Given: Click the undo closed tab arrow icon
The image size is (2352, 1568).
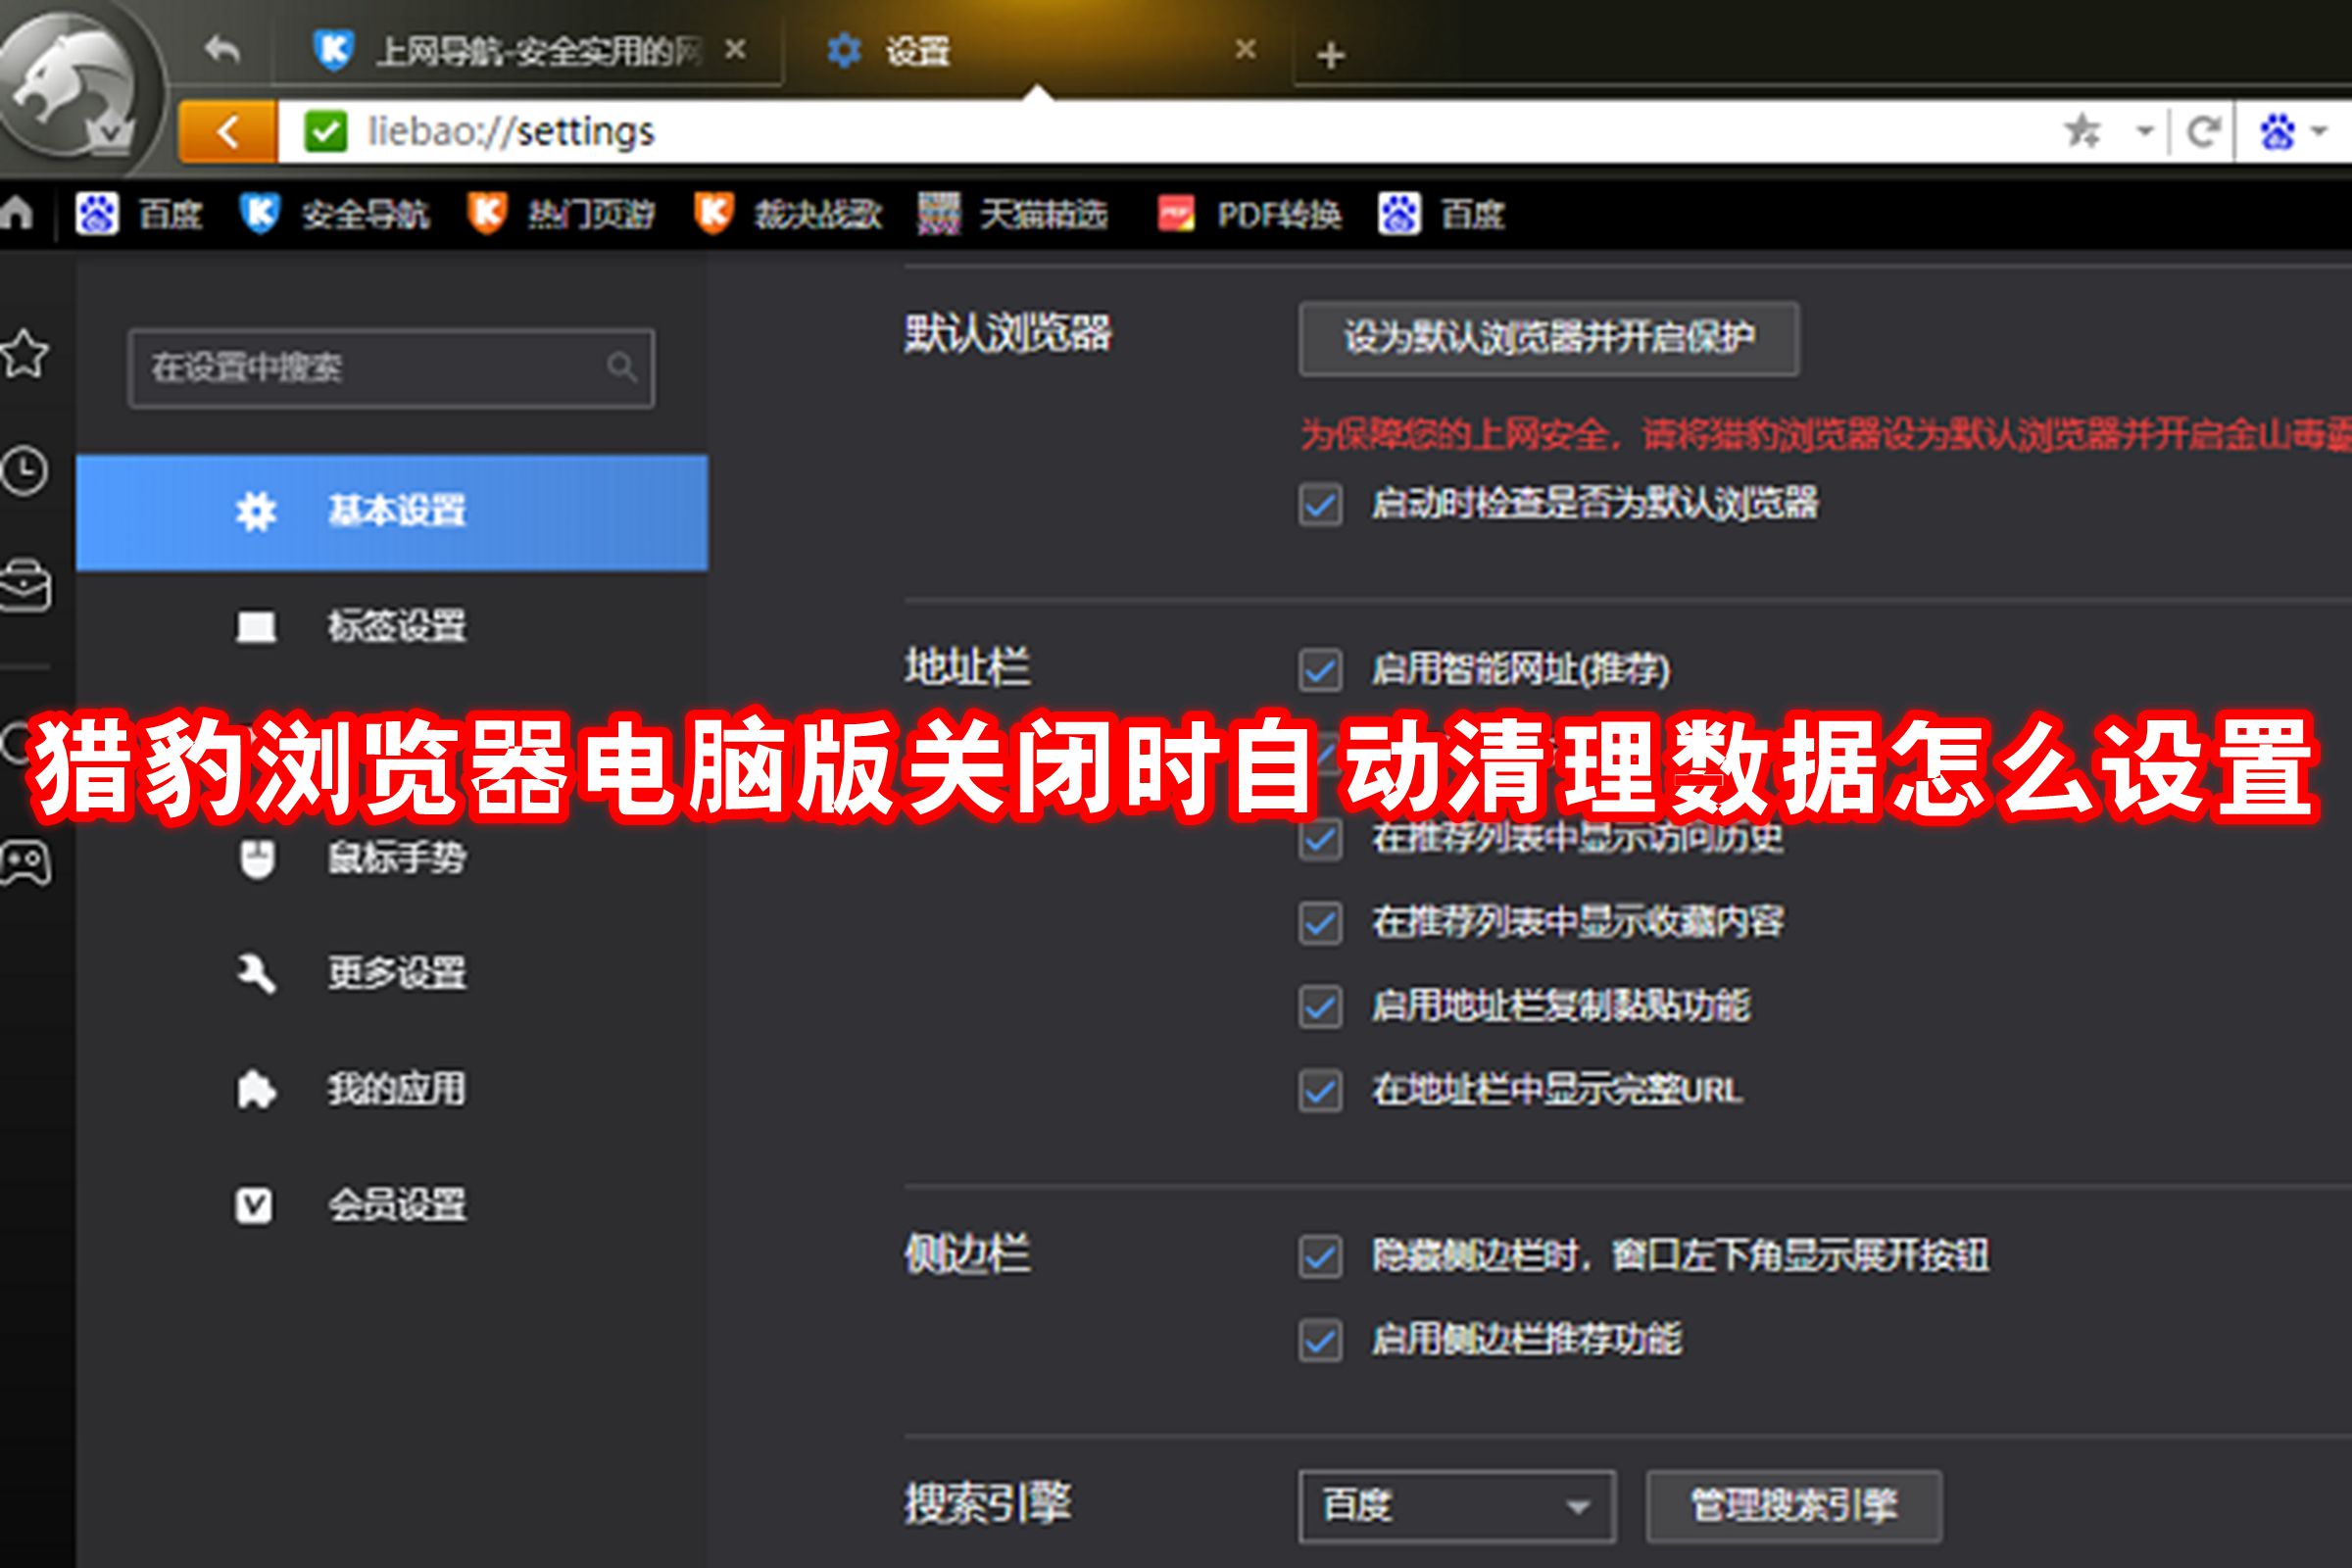Looking at the screenshot, I should pyautogui.click(x=221, y=49).
